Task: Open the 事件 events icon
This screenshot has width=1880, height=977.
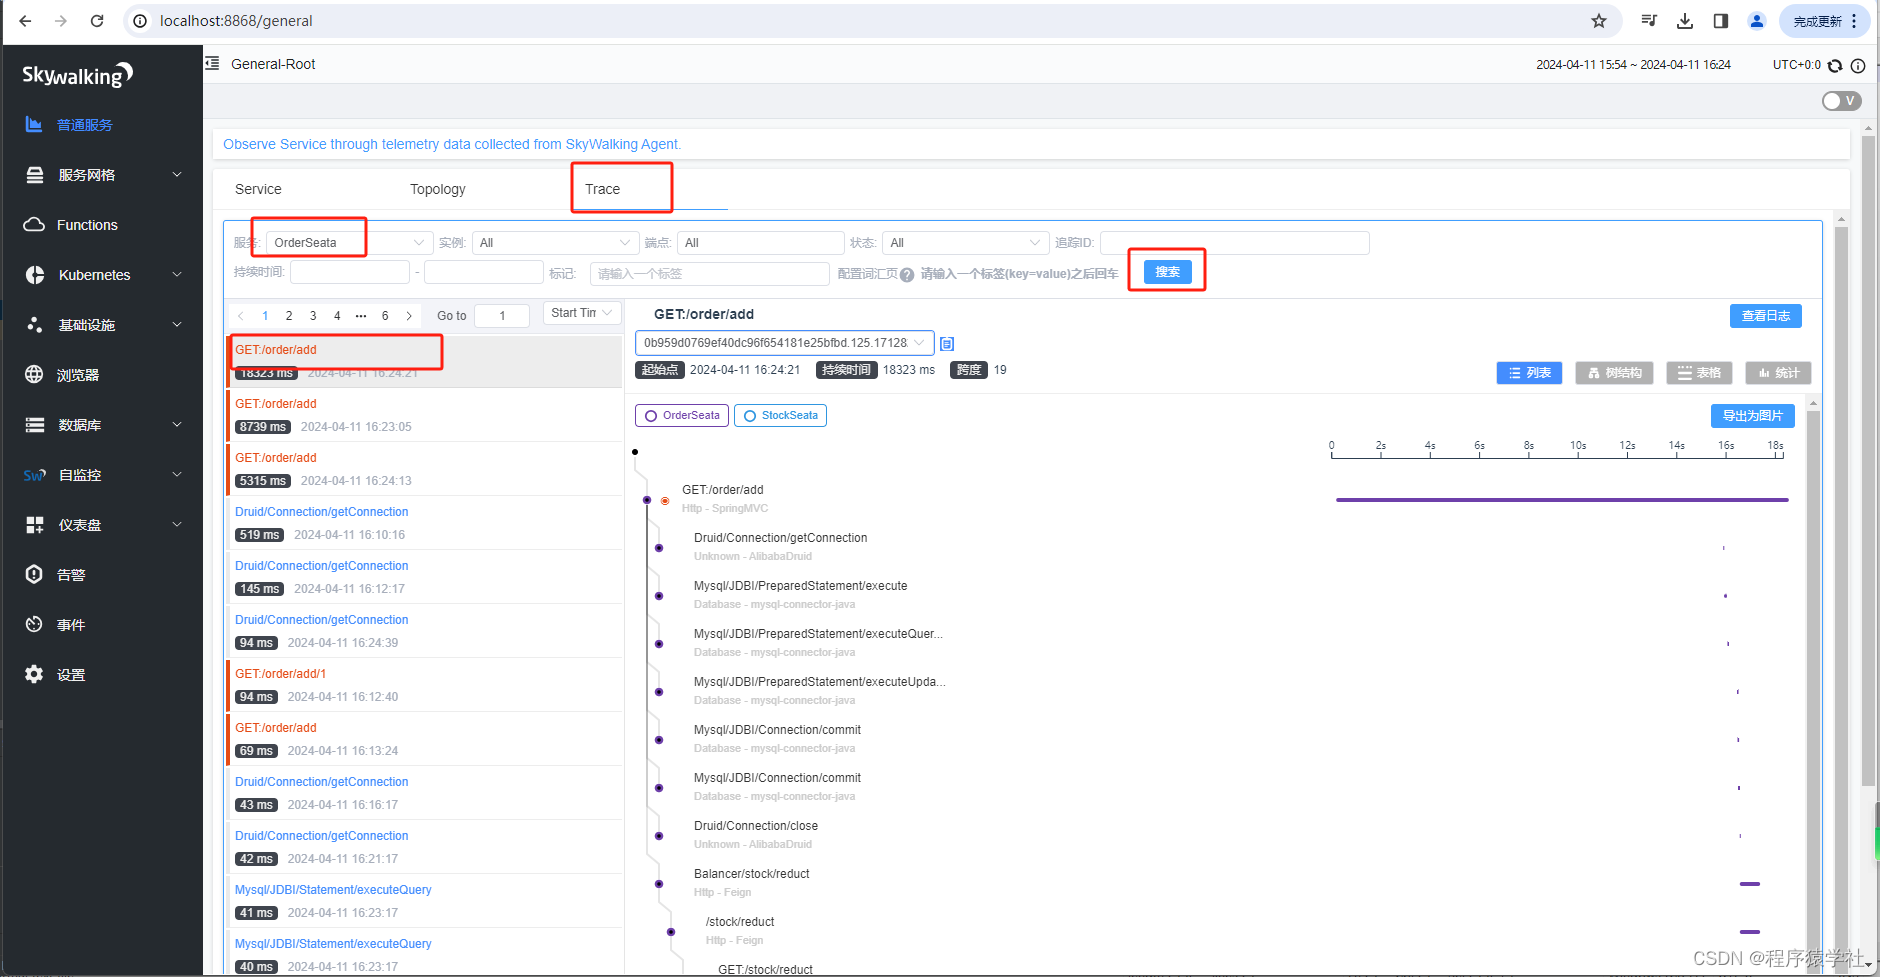Action: pos(34,625)
